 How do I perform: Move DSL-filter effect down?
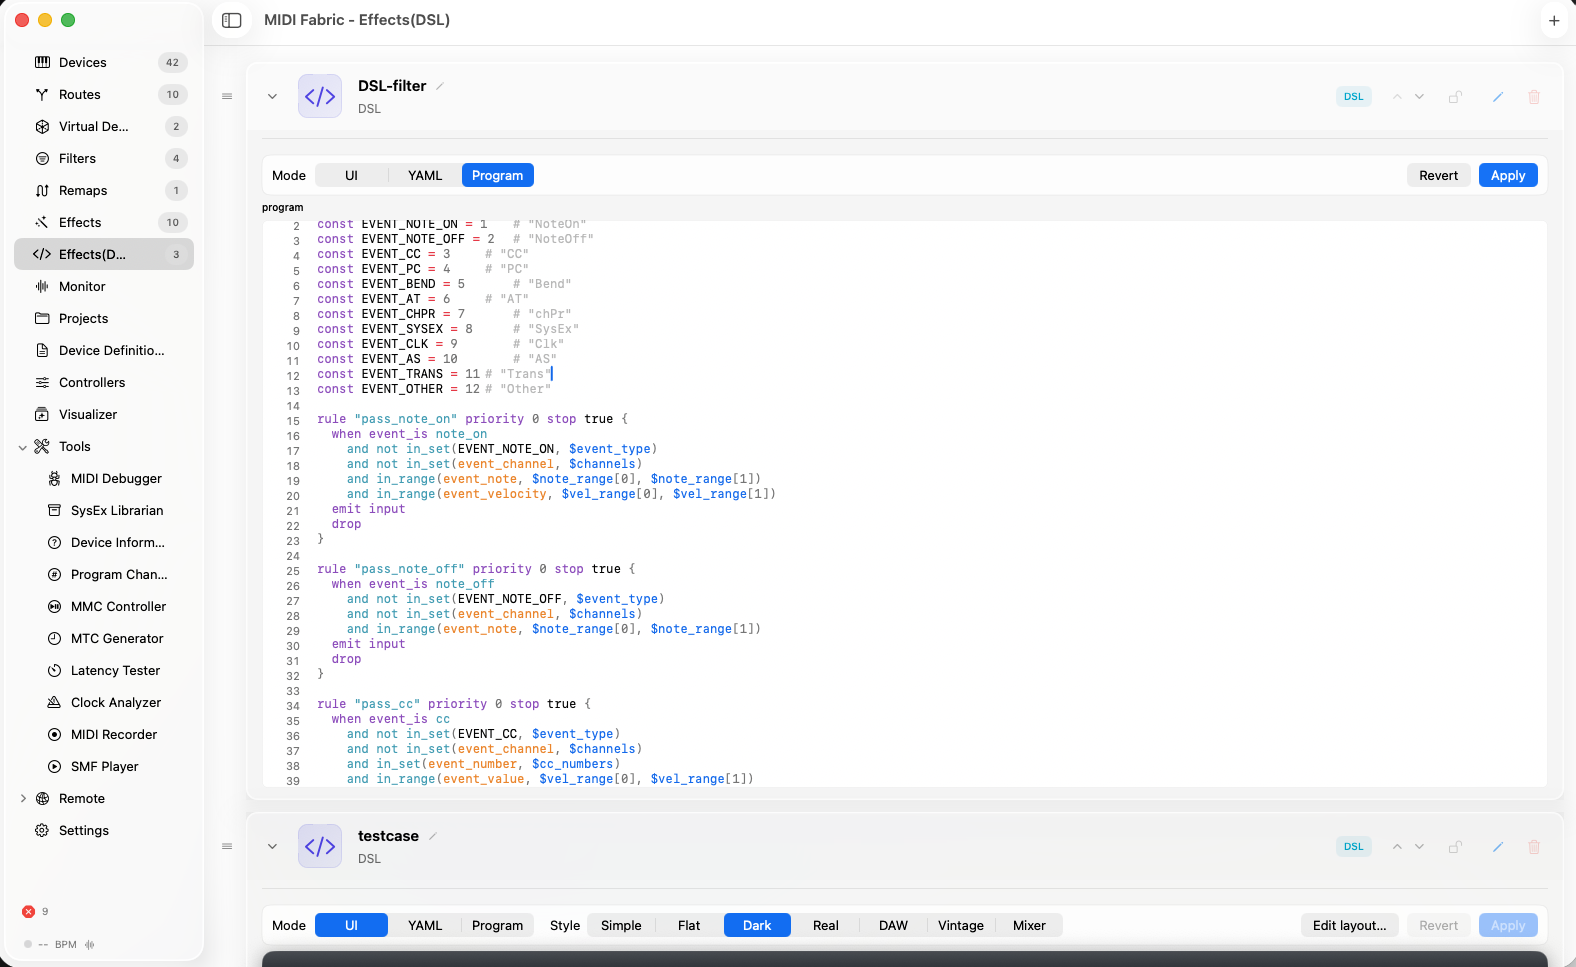point(1419,97)
